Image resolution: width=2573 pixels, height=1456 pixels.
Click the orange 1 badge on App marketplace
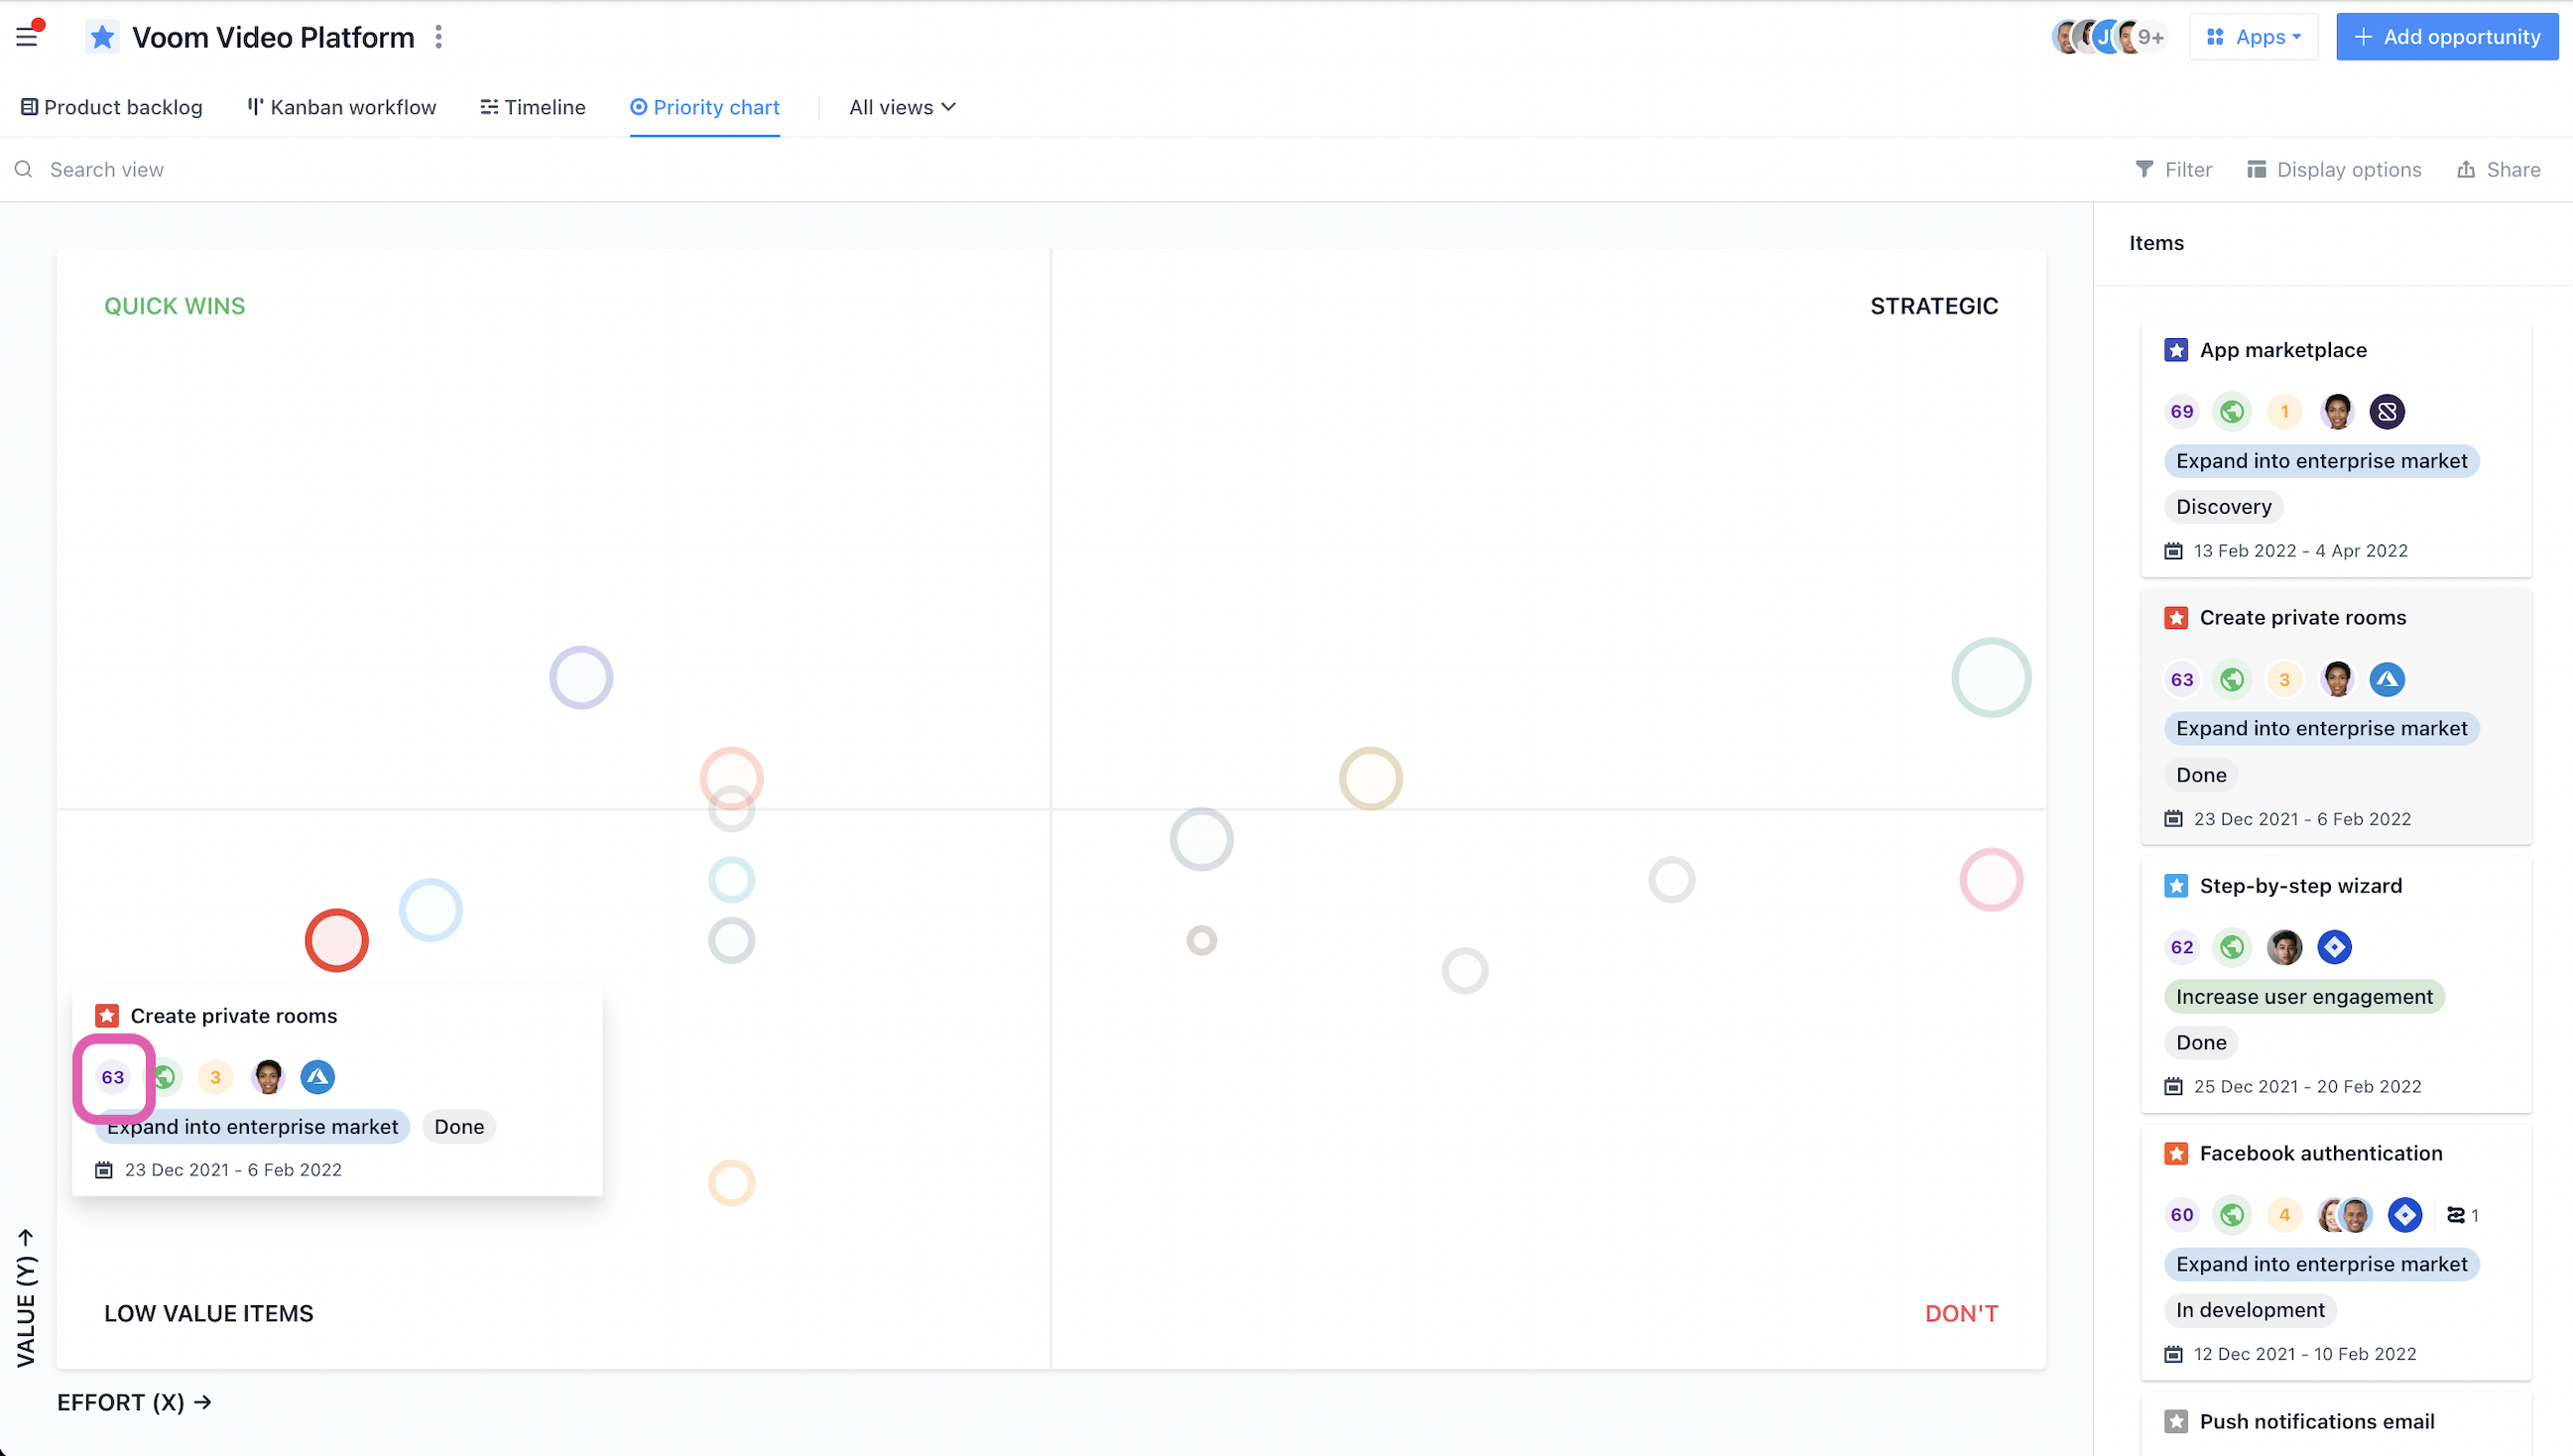click(2284, 411)
